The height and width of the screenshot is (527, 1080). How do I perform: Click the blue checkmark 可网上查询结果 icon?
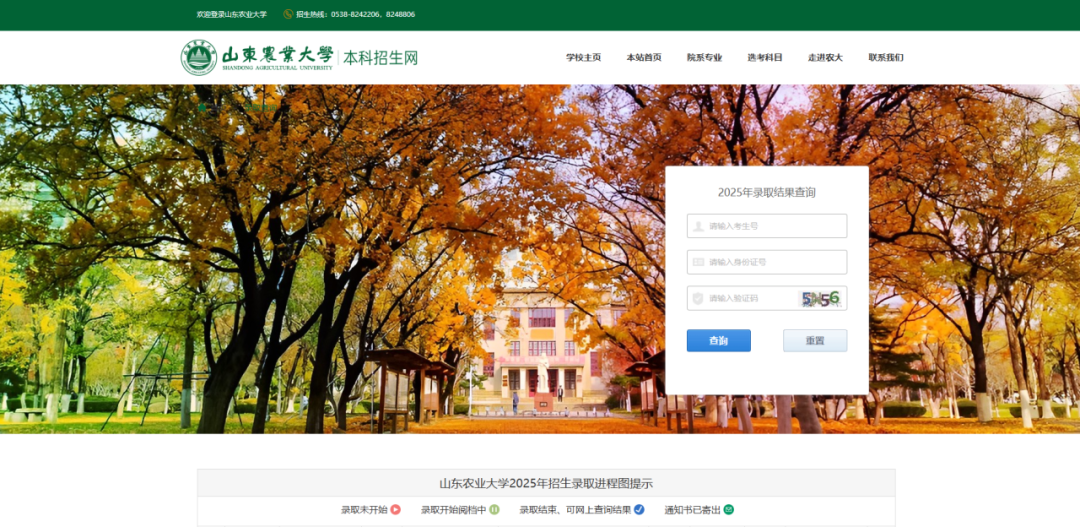(639, 510)
